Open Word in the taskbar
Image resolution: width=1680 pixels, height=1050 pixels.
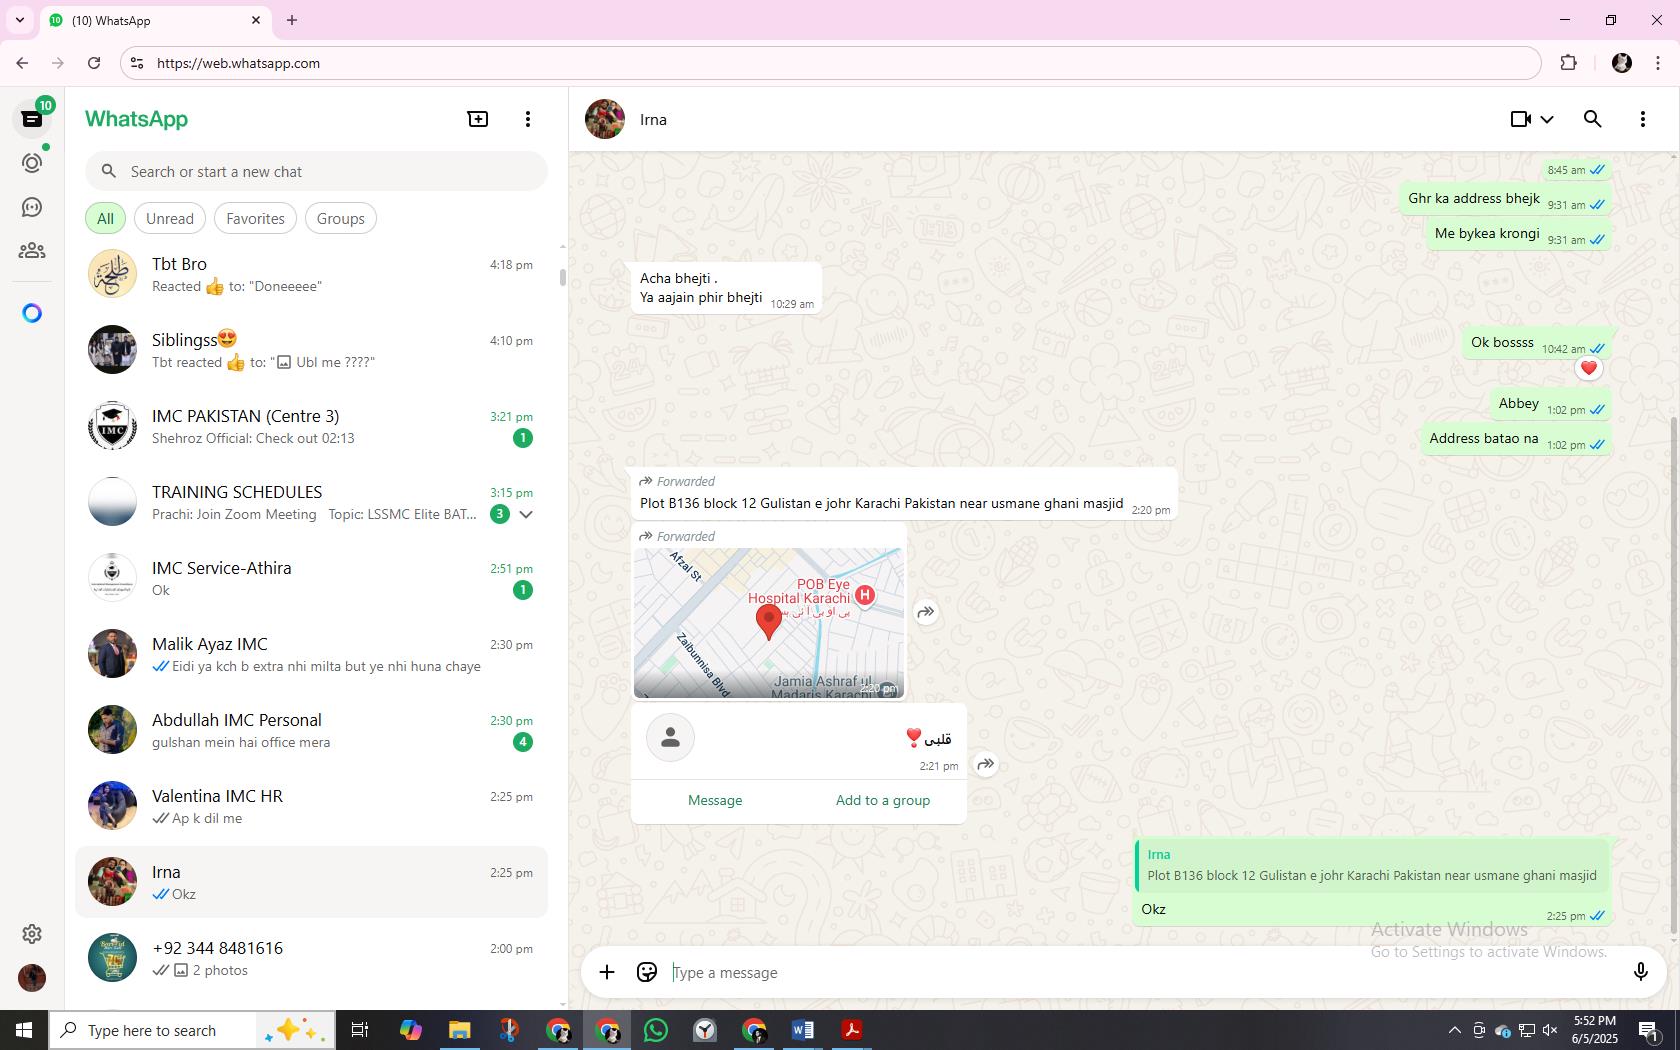[803, 1030]
